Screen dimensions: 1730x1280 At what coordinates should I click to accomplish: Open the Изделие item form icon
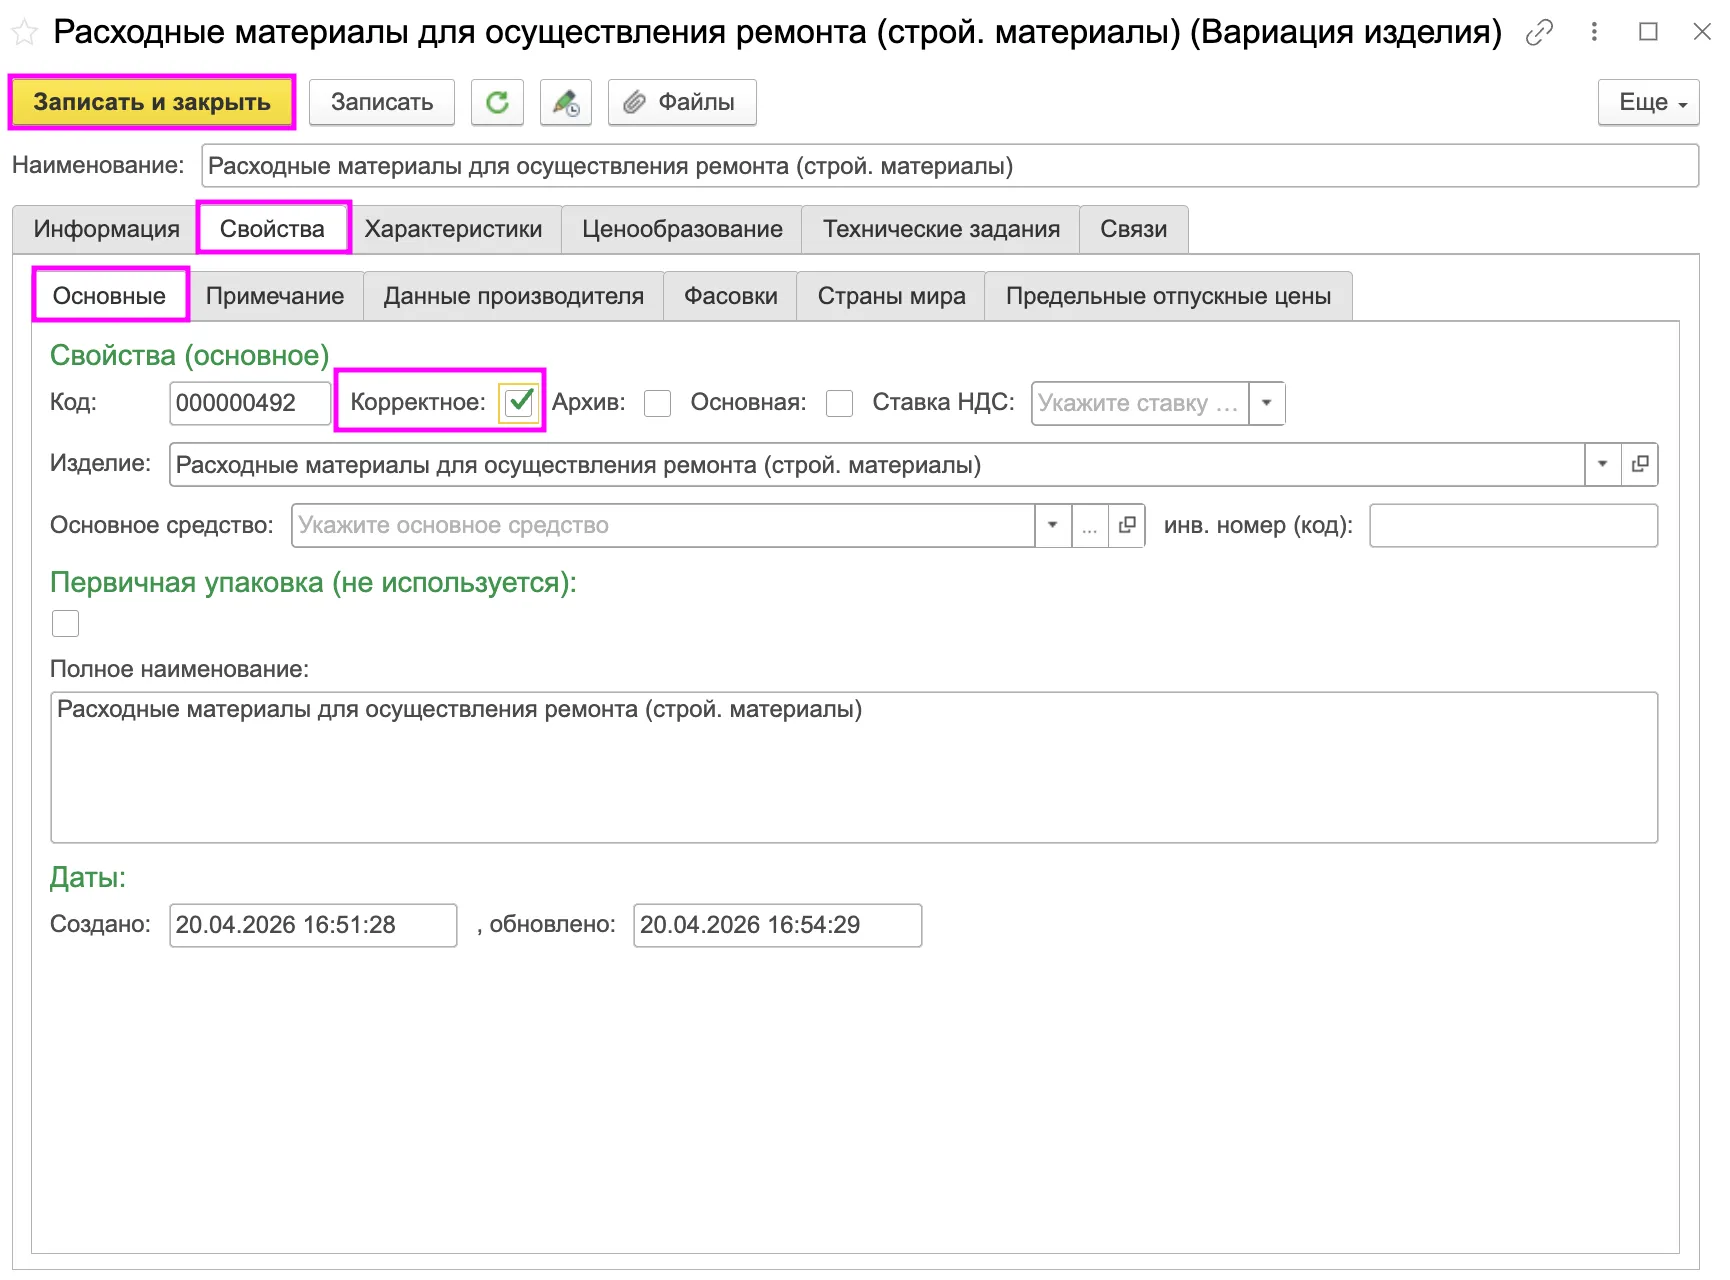tap(1640, 464)
